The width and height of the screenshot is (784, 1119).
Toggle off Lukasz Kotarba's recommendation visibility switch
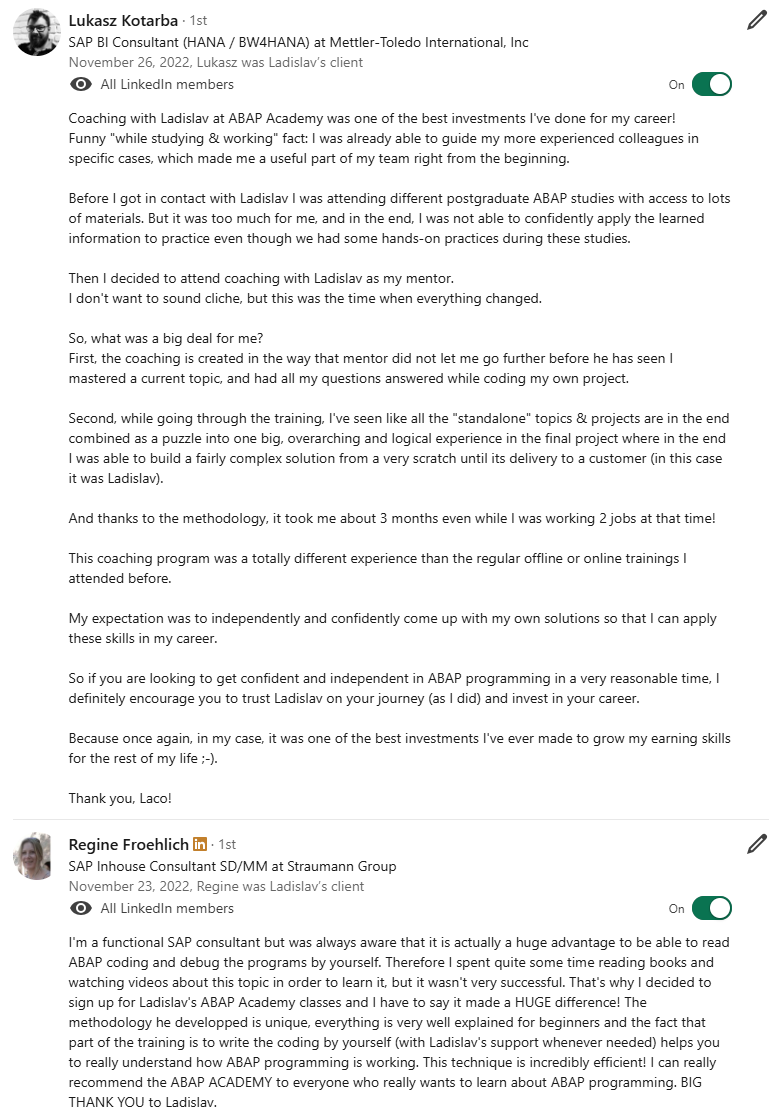point(712,84)
